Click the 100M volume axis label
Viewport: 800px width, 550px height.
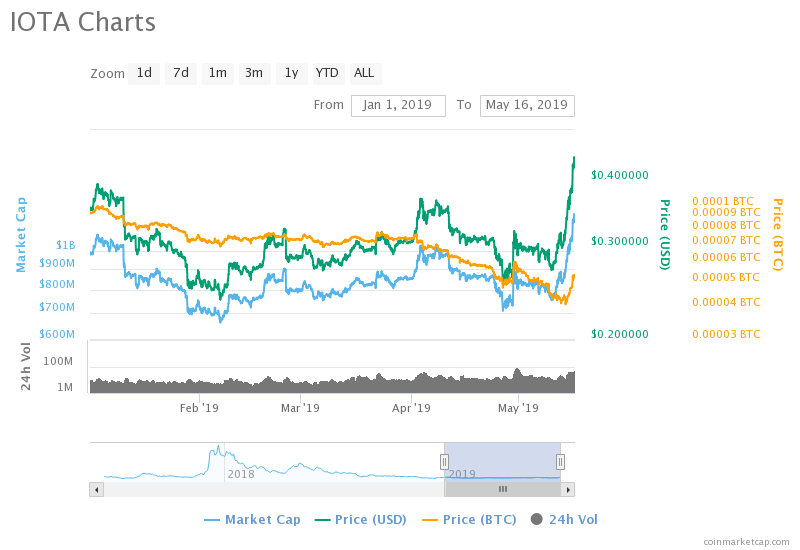click(x=58, y=362)
